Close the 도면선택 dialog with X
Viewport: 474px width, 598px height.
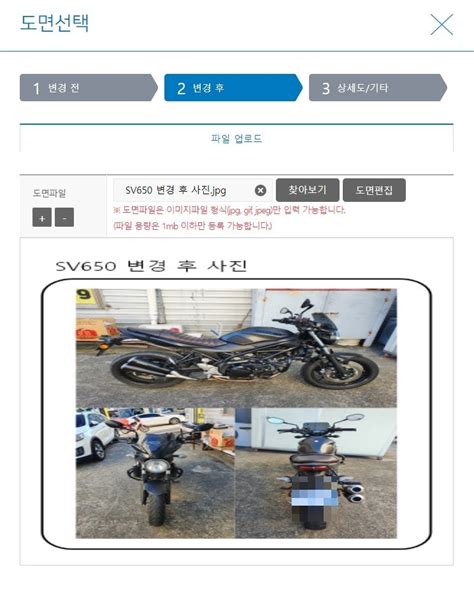442,24
